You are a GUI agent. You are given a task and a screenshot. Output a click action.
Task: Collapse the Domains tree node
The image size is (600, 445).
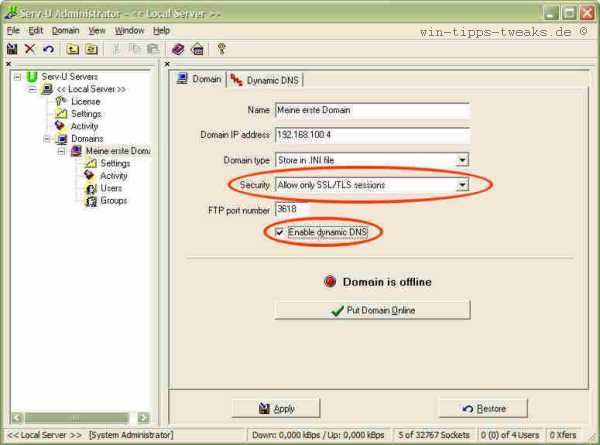(47, 139)
